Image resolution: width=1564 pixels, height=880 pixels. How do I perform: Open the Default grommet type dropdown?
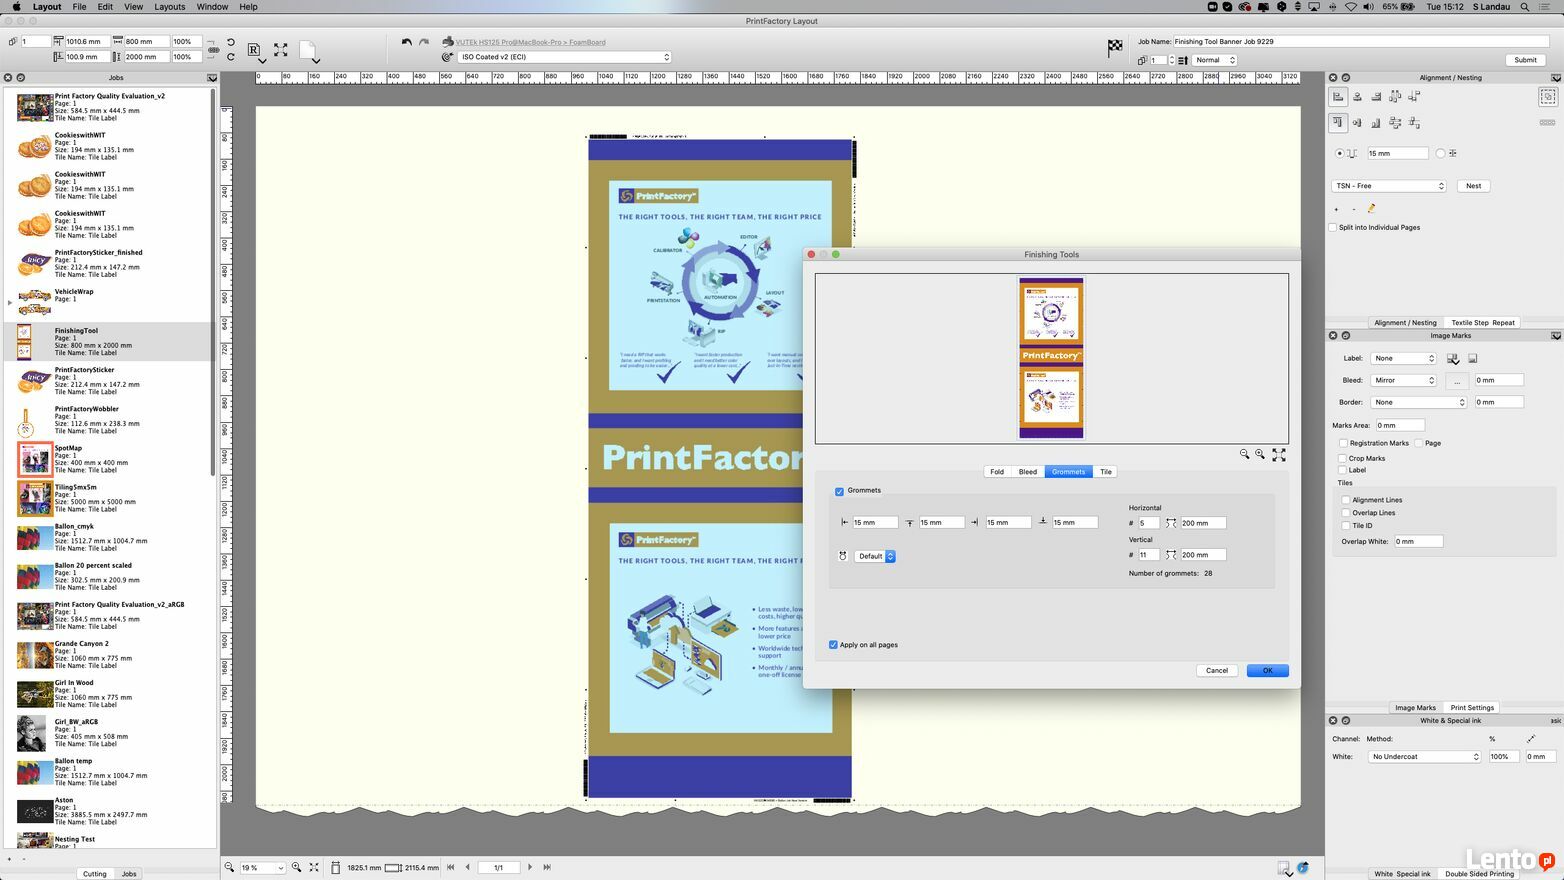coord(875,556)
